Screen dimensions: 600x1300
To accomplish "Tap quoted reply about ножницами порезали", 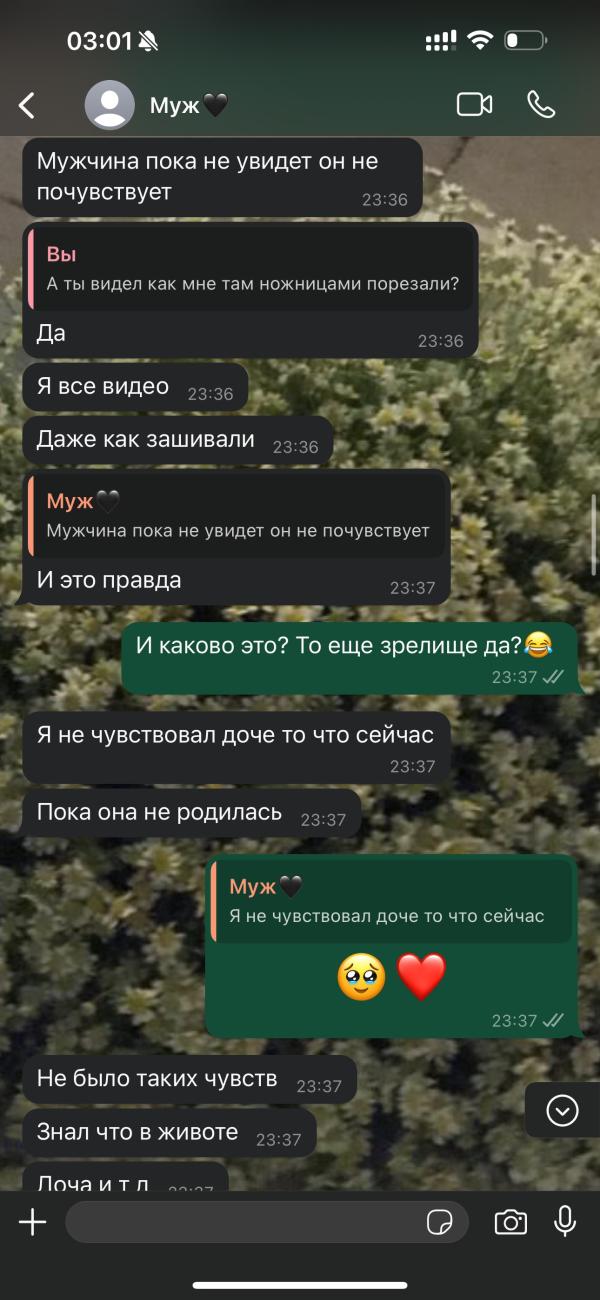I will tap(251, 269).
